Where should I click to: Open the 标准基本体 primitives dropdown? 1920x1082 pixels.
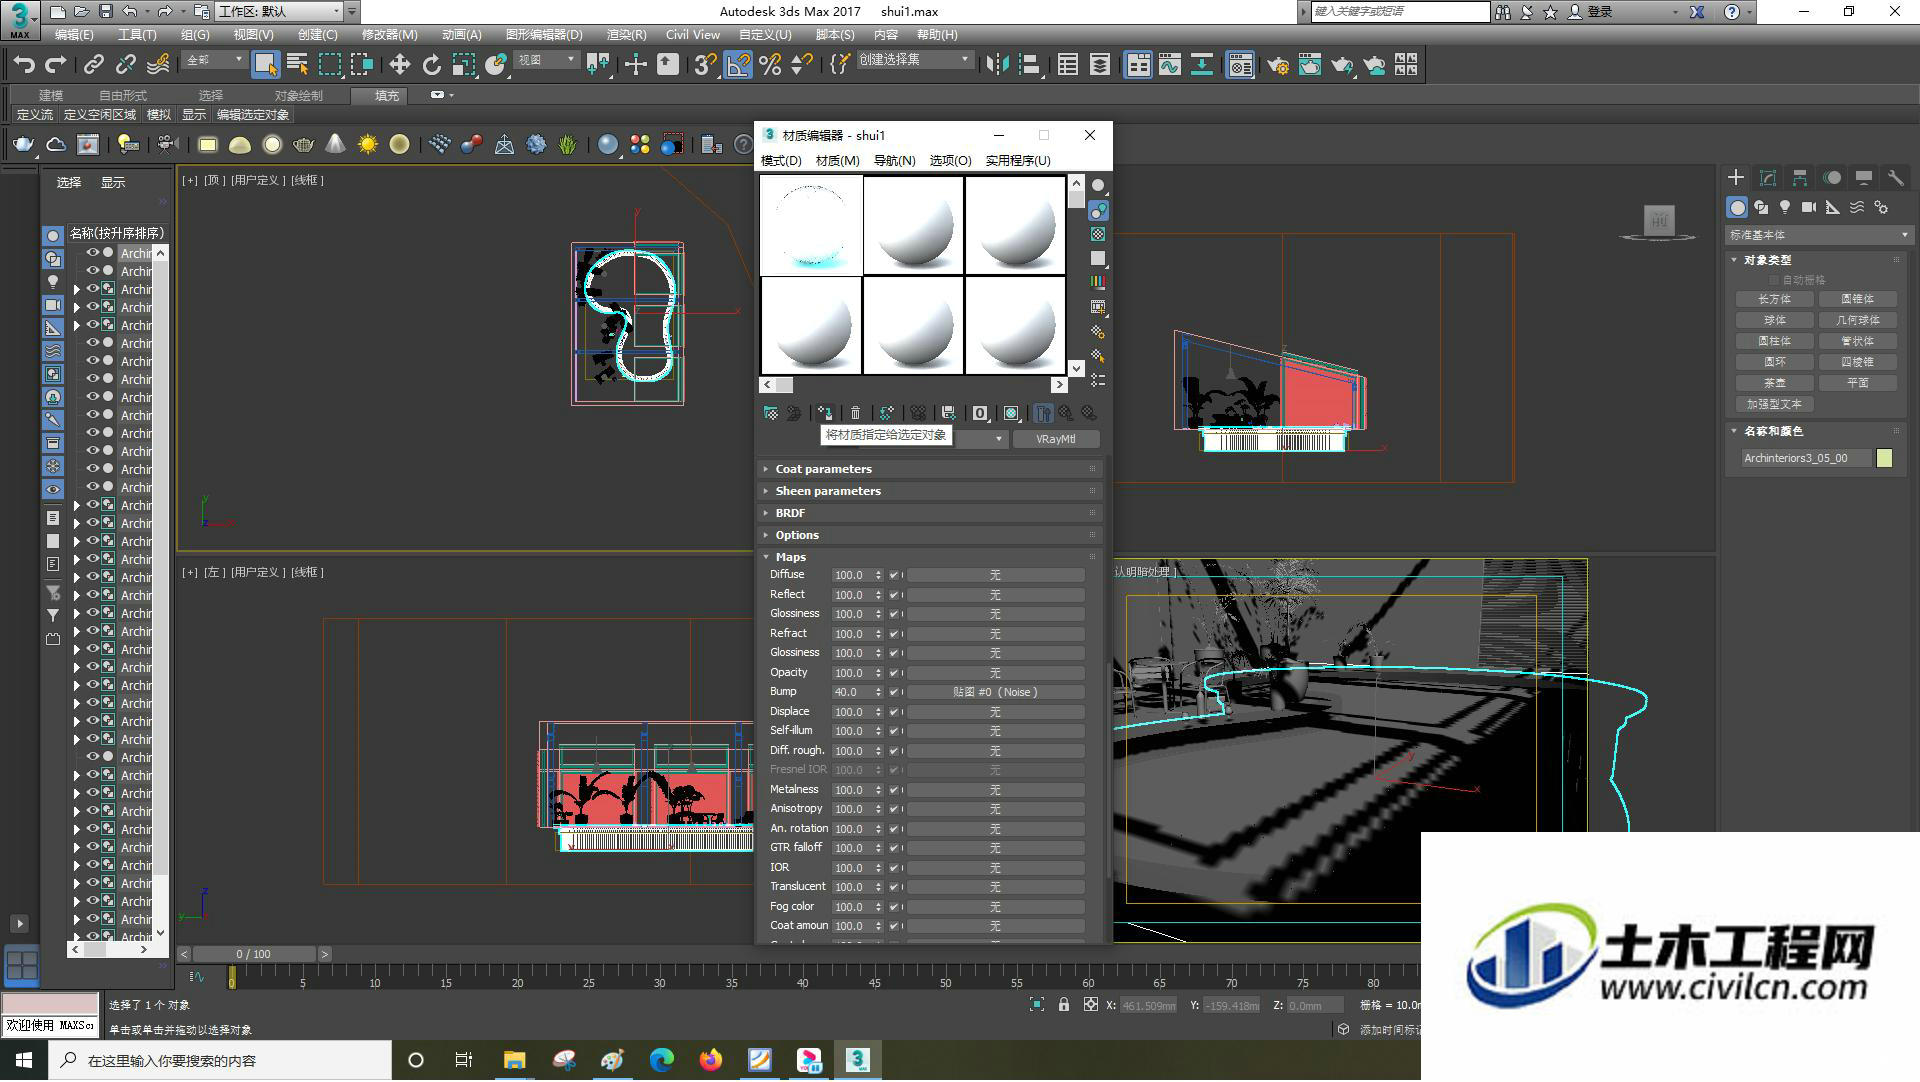1819,235
